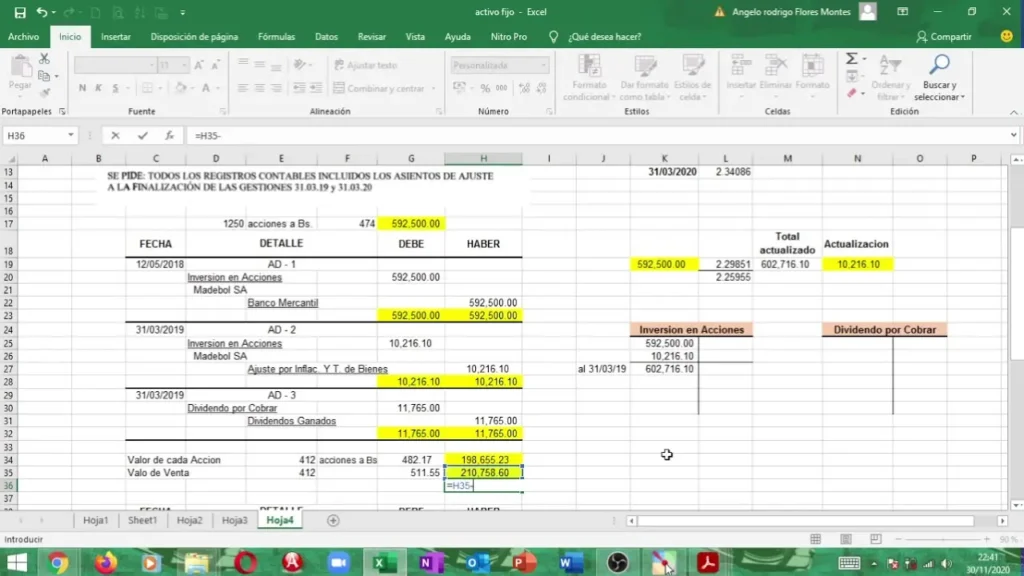Click Dar formato como tabla icon
Image resolution: width=1024 pixels, height=576 pixels.
coord(645,65)
